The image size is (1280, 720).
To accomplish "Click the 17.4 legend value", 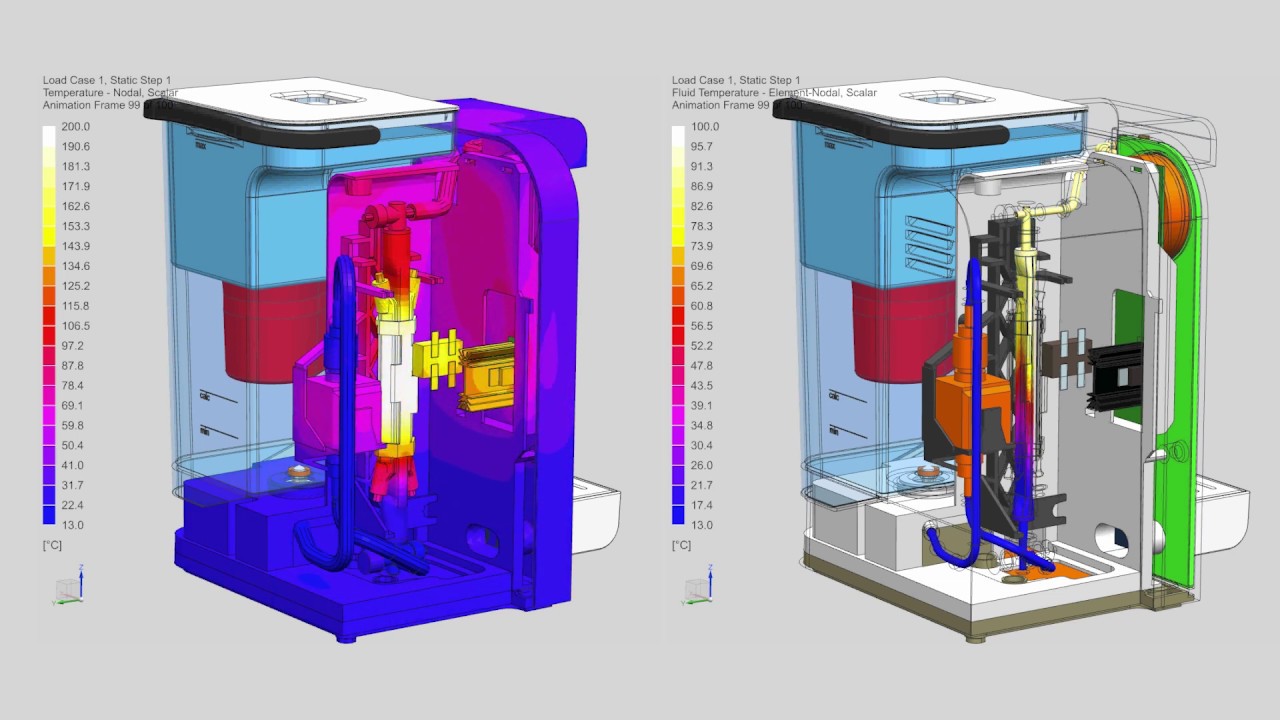I will click(x=702, y=506).
